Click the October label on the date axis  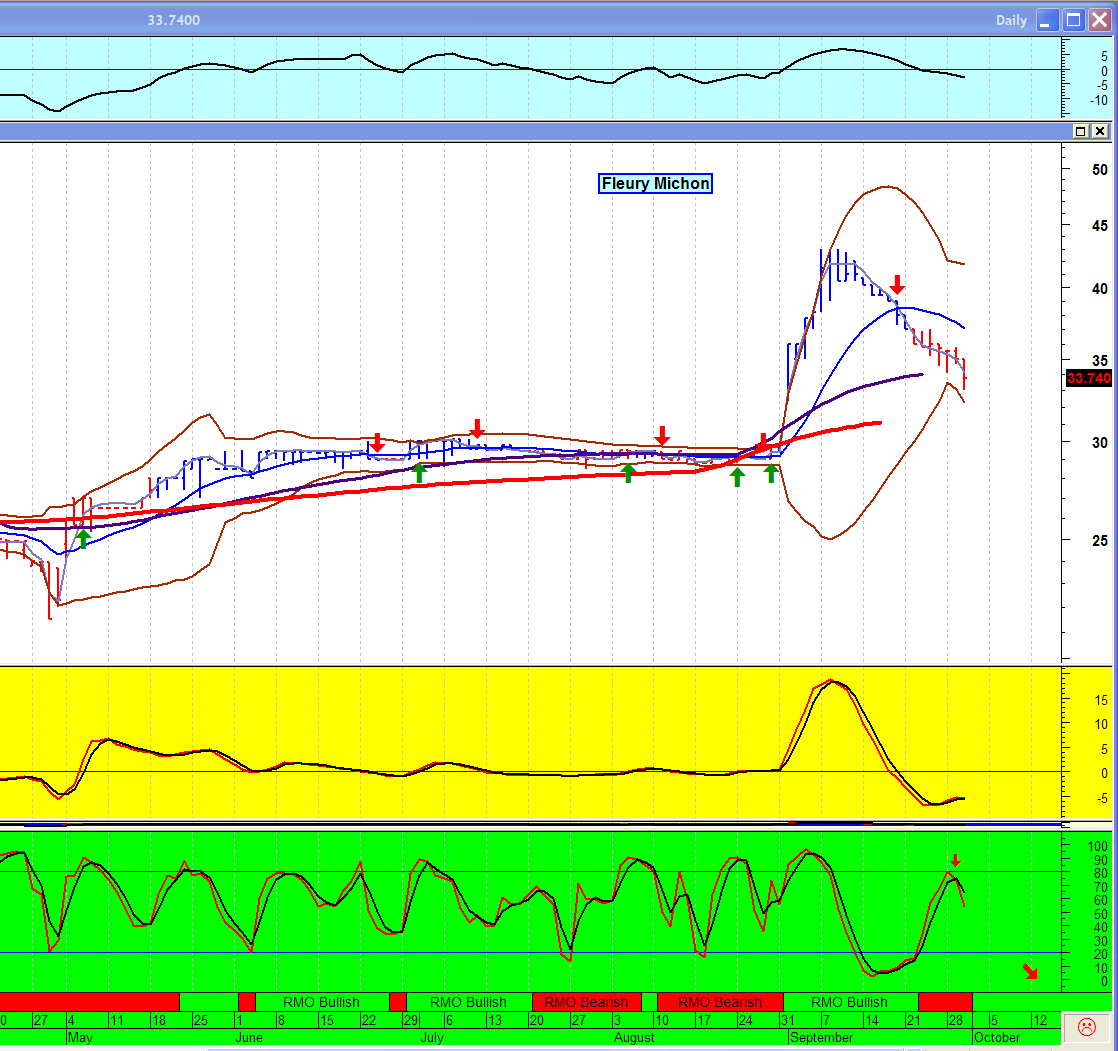997,1037
